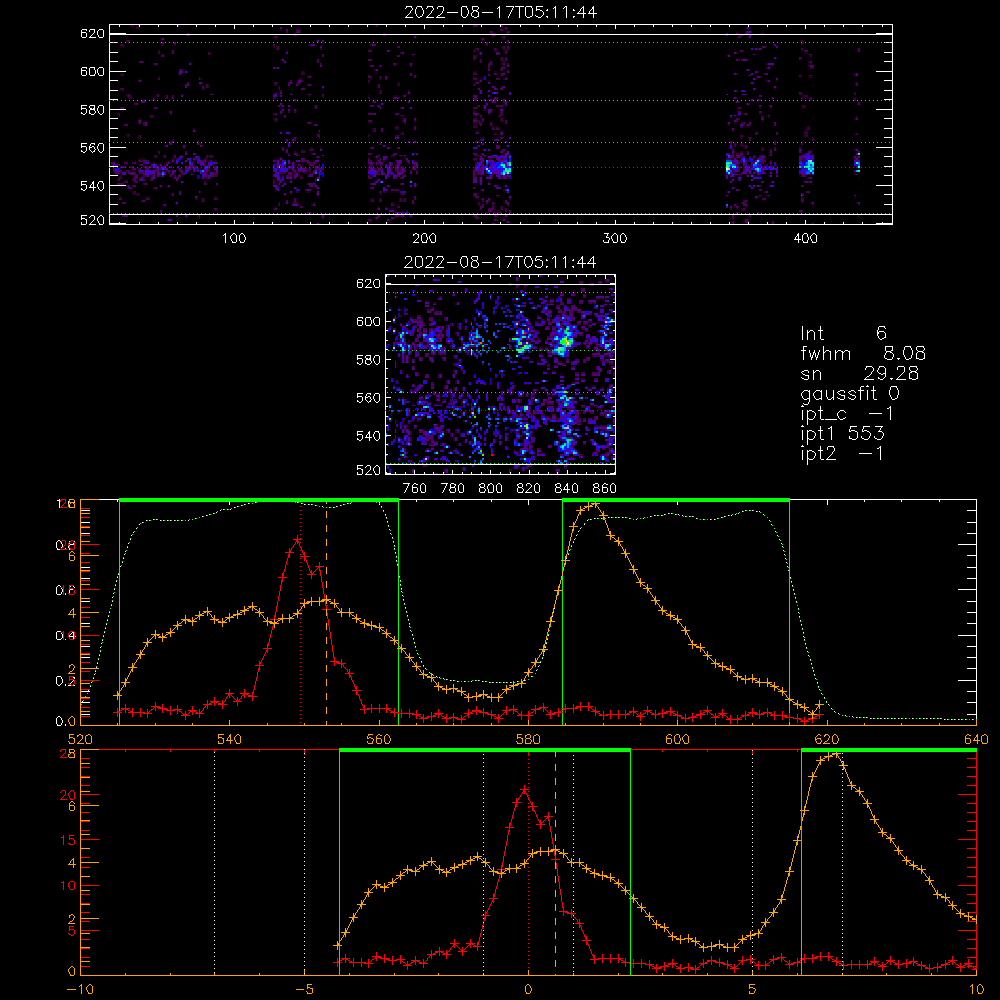Click x-axis label -5 of bottom plot
Screen dimensions: 1000x1000
click(304, 990)
